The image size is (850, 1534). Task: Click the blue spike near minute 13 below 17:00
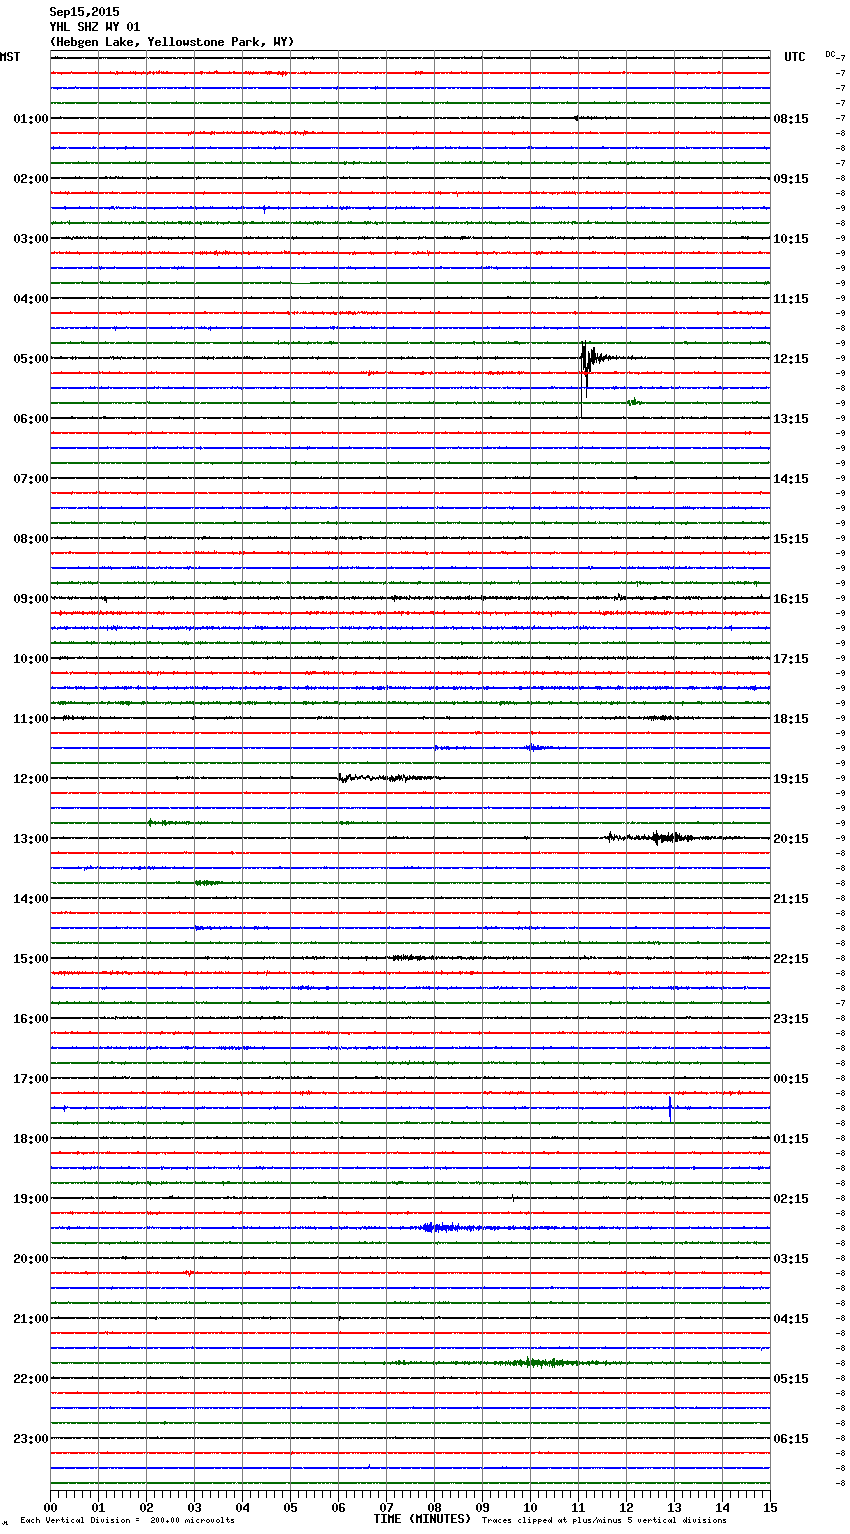(x=670, y=1108)
